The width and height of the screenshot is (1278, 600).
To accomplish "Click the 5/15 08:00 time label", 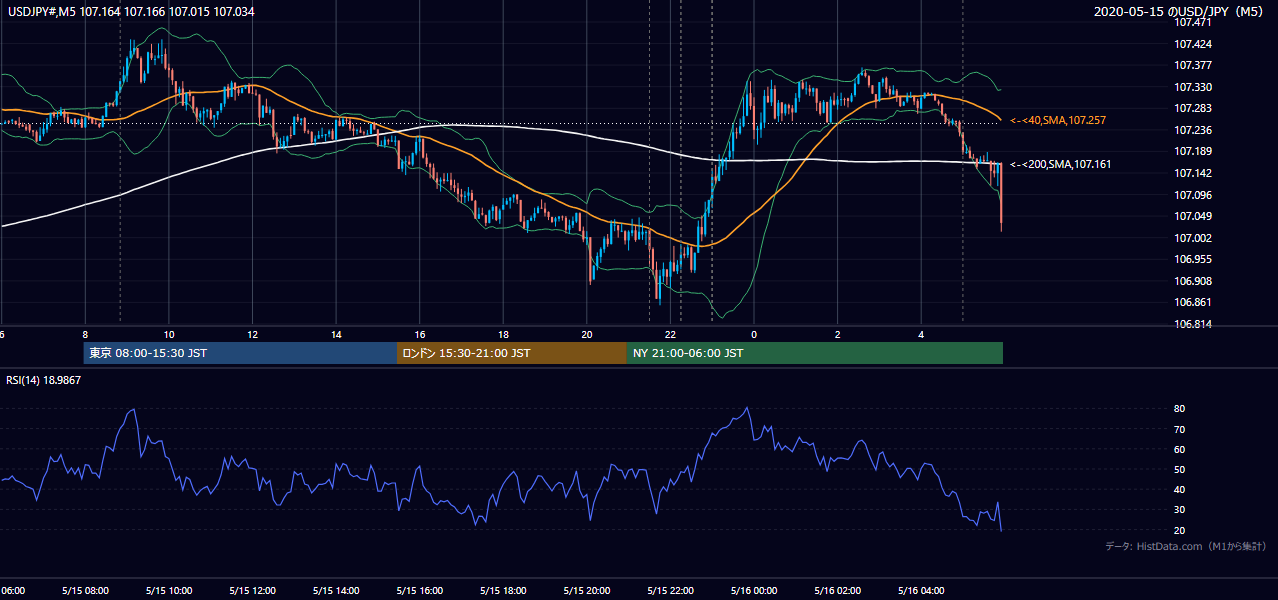I will click(x=84, y=591).
